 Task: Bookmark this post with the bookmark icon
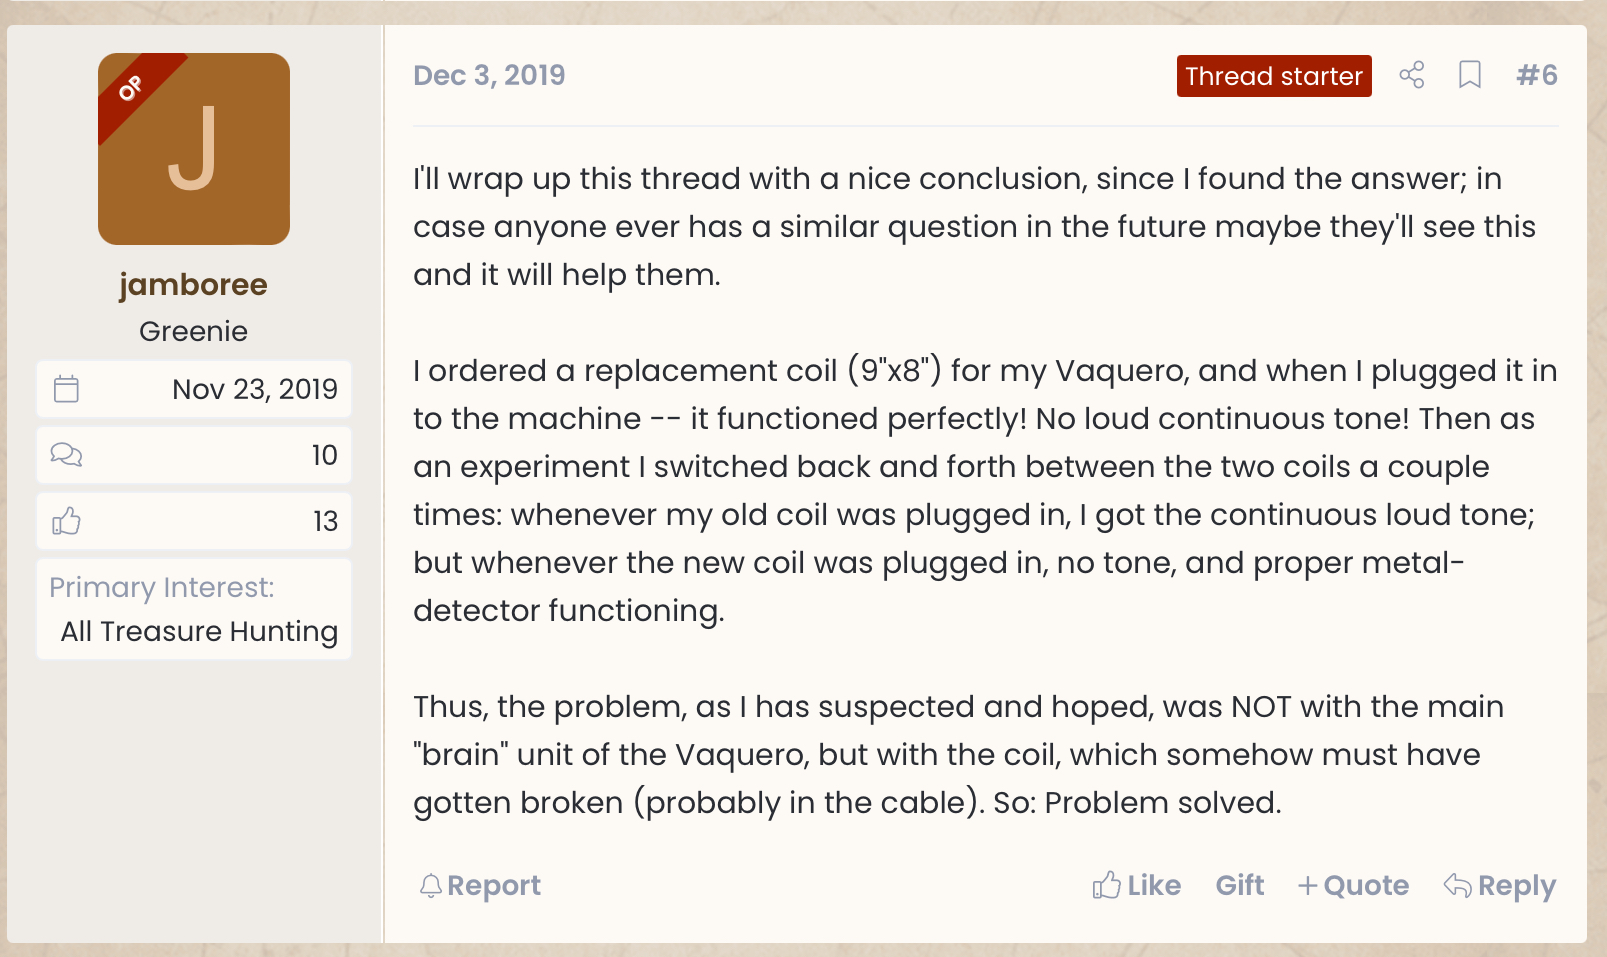click(1469, 75)
